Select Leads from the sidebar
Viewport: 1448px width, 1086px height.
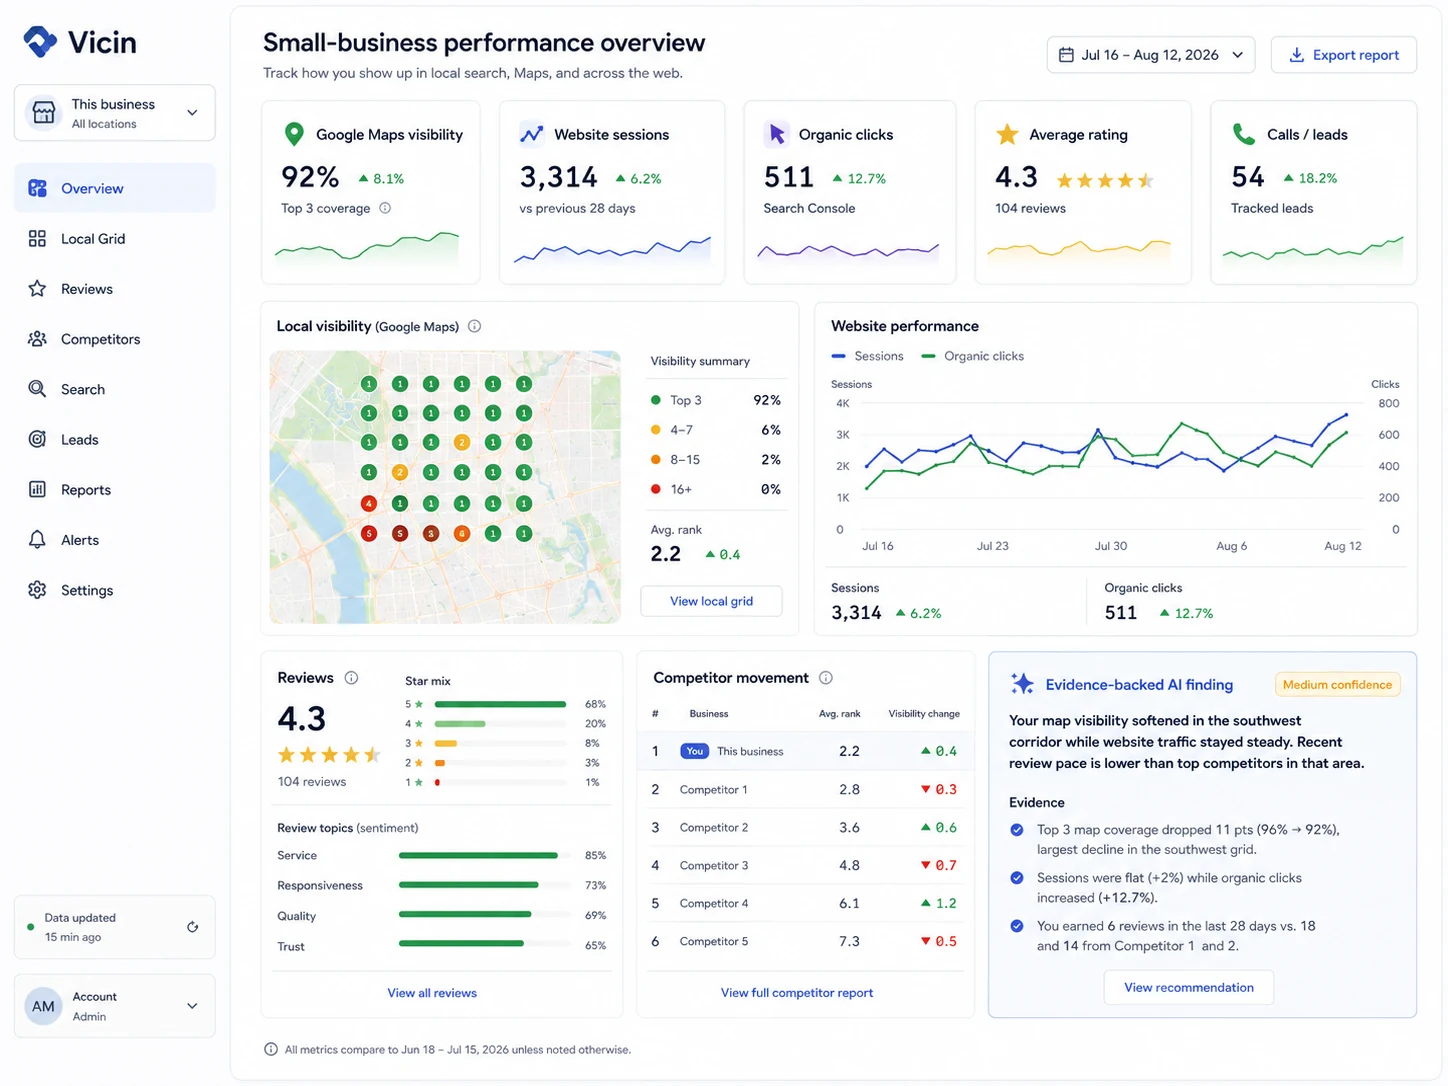coord(115,439)
